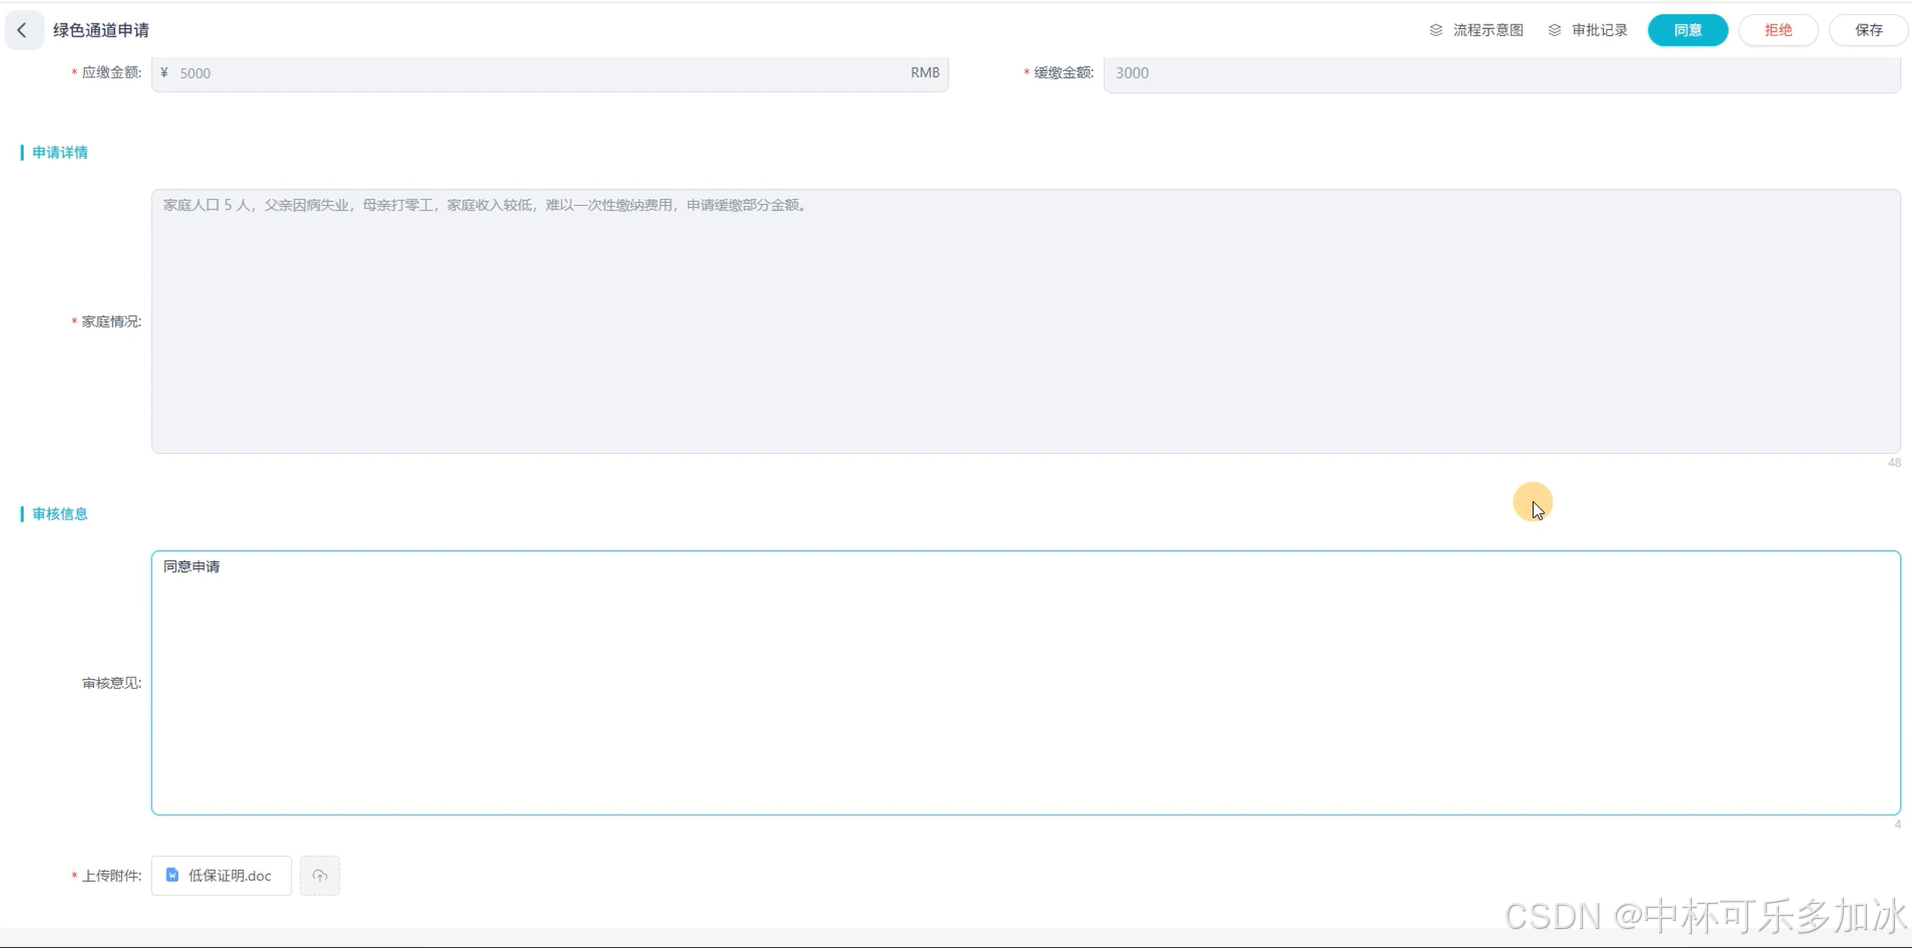Click the 应缴金额 field showing 5000
1912x948 pixels.
point(550,73)
